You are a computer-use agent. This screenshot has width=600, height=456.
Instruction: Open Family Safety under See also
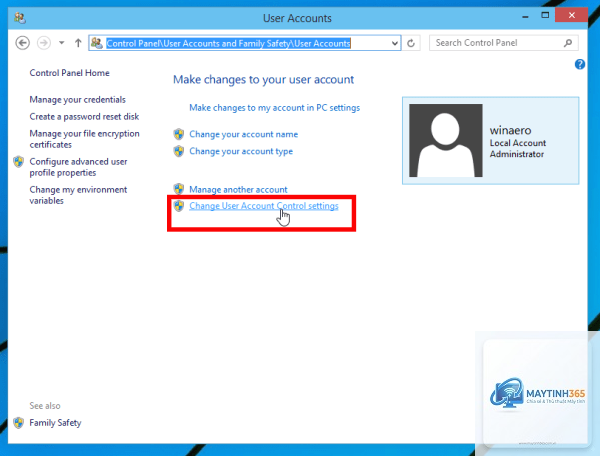coord(55,423)
